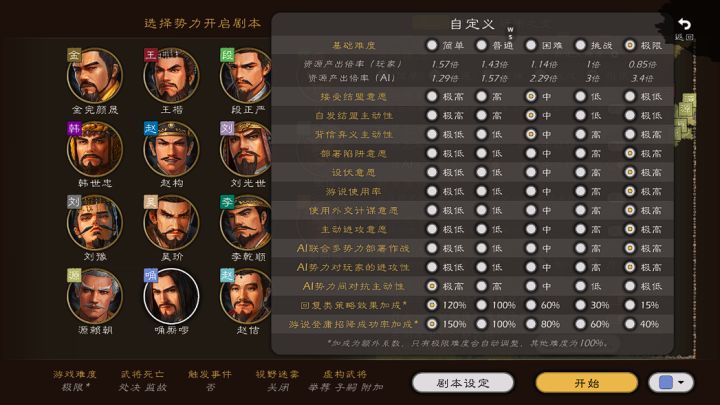Set 基础难度 to 挑战
The width and height of the screenshot is (720, 405).
point(580,45)
